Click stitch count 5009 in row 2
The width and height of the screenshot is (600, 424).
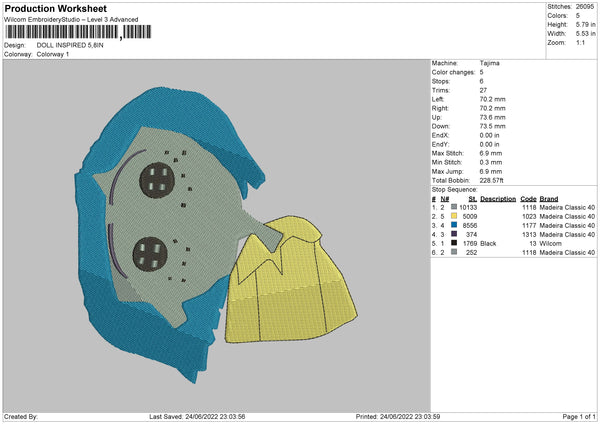(x=470, y=217)
